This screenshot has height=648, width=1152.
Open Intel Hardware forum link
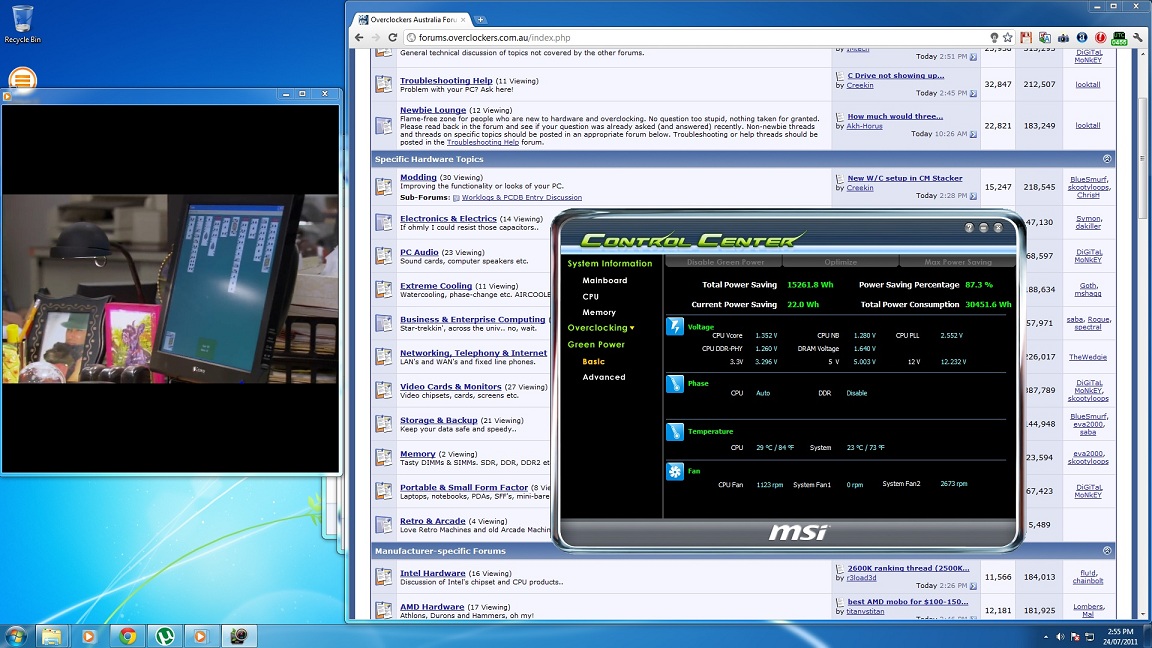pyautogui.click(x=433, y=573)
